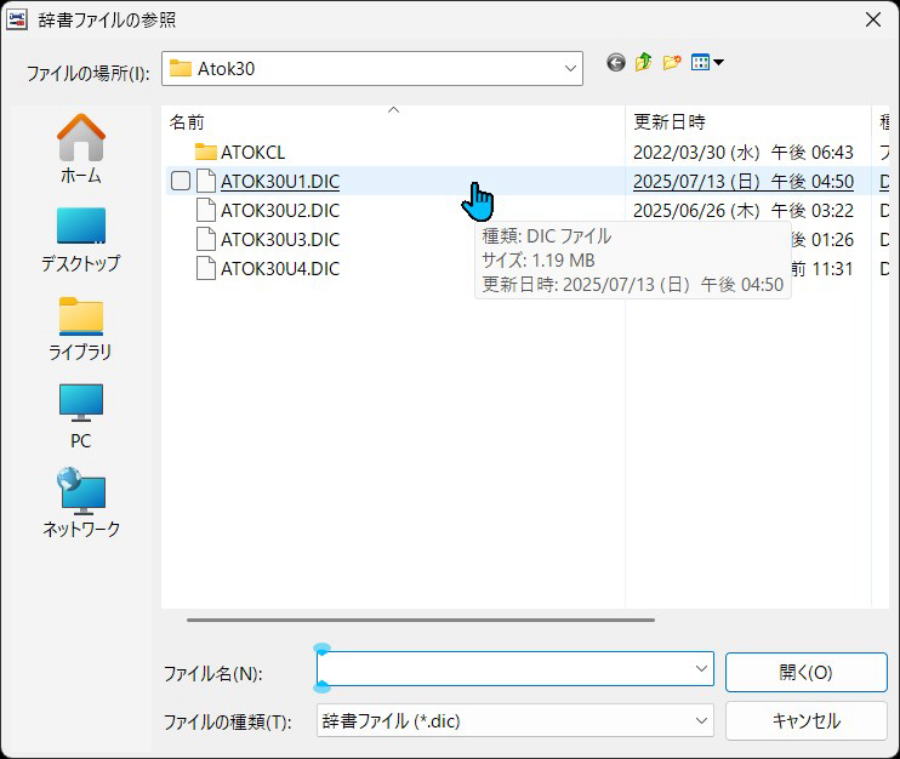Close the 辞書ファイルの参照 dialog
The height and width of the screenshot is (759, 900).
(x=873, y=20)
